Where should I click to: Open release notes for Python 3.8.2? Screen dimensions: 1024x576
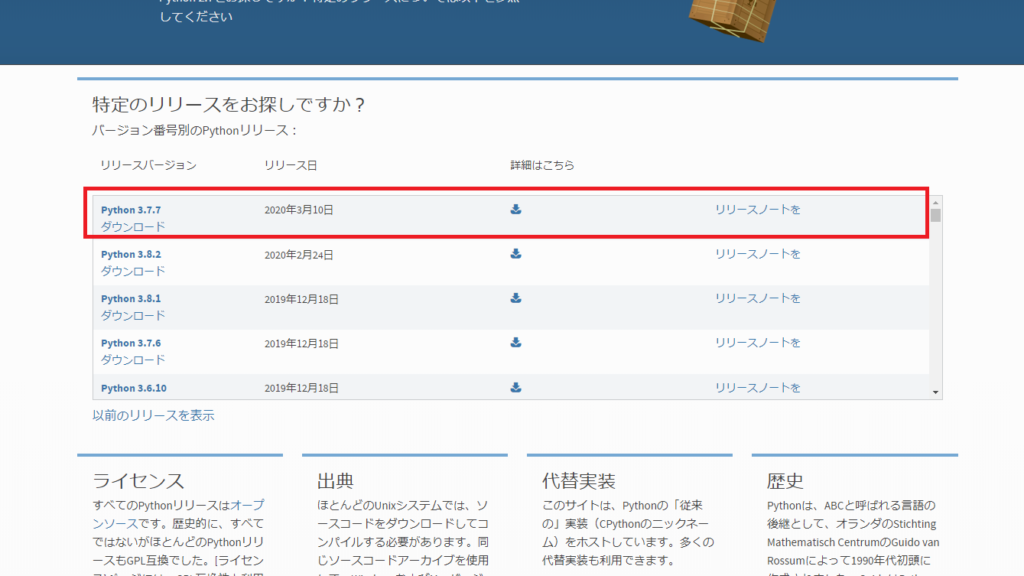tap(756, 254)
